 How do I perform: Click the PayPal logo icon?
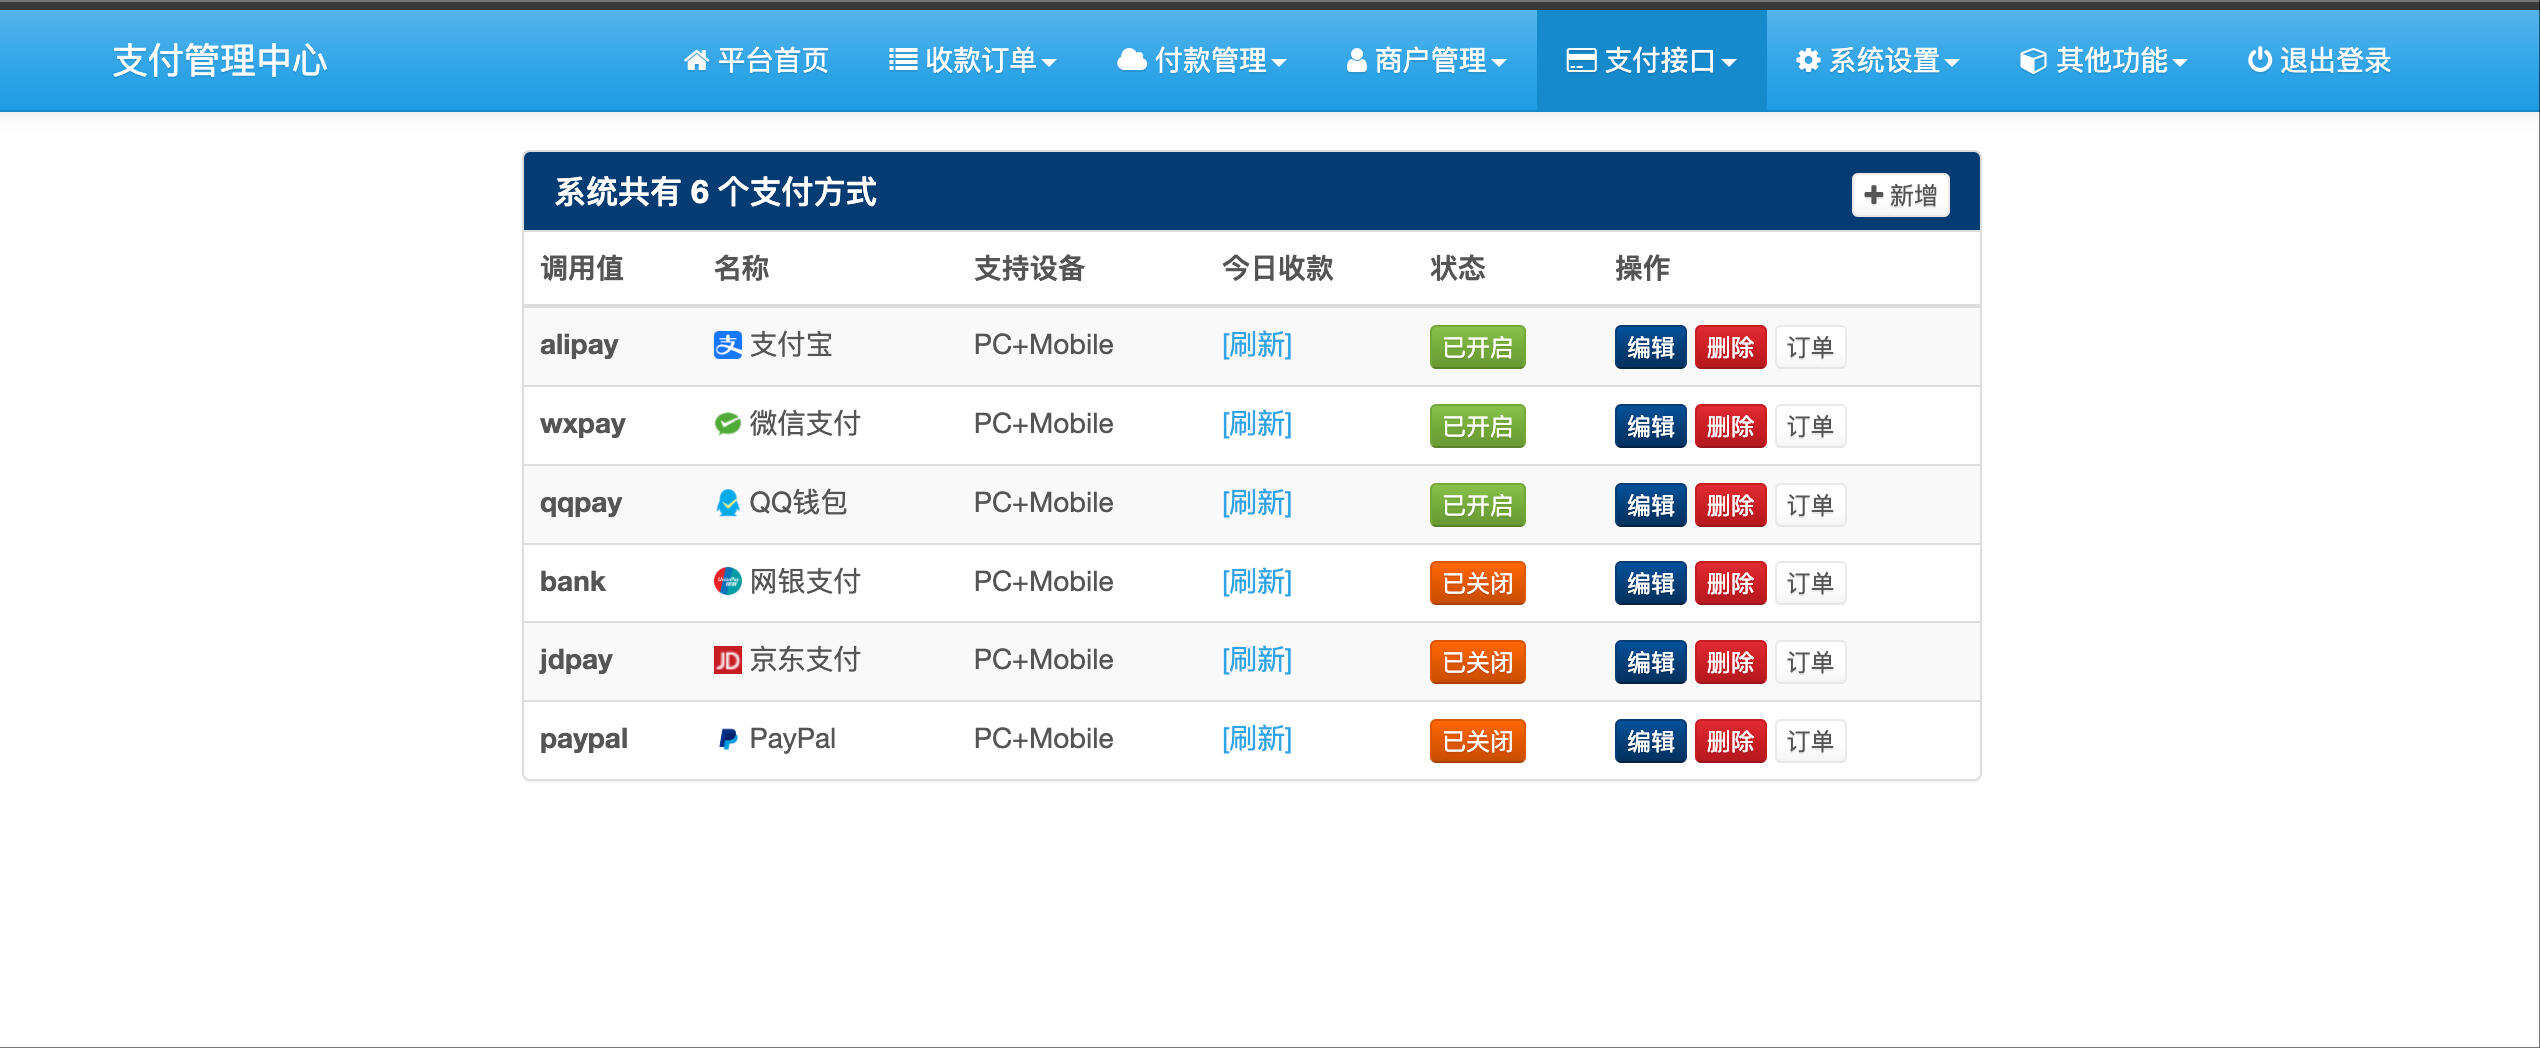(x=727, y=739)
